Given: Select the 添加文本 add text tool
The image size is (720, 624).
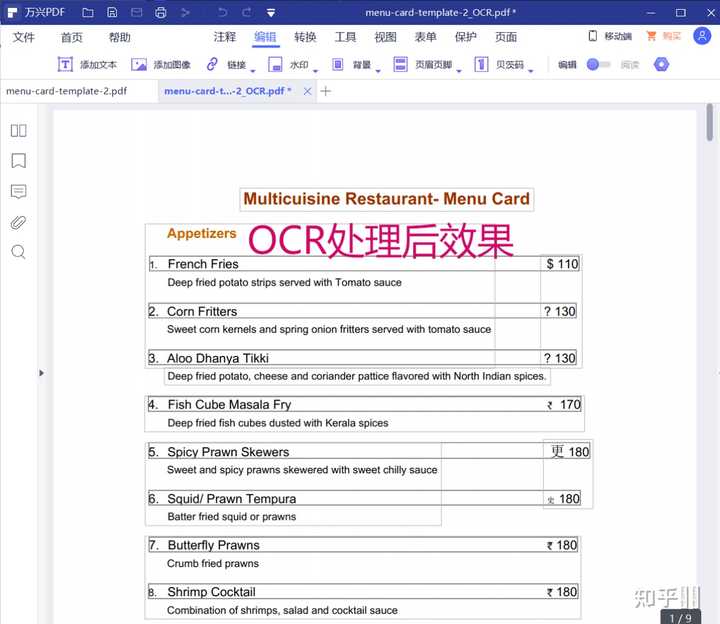Looking at the screenshot, I should click(87, 65).
